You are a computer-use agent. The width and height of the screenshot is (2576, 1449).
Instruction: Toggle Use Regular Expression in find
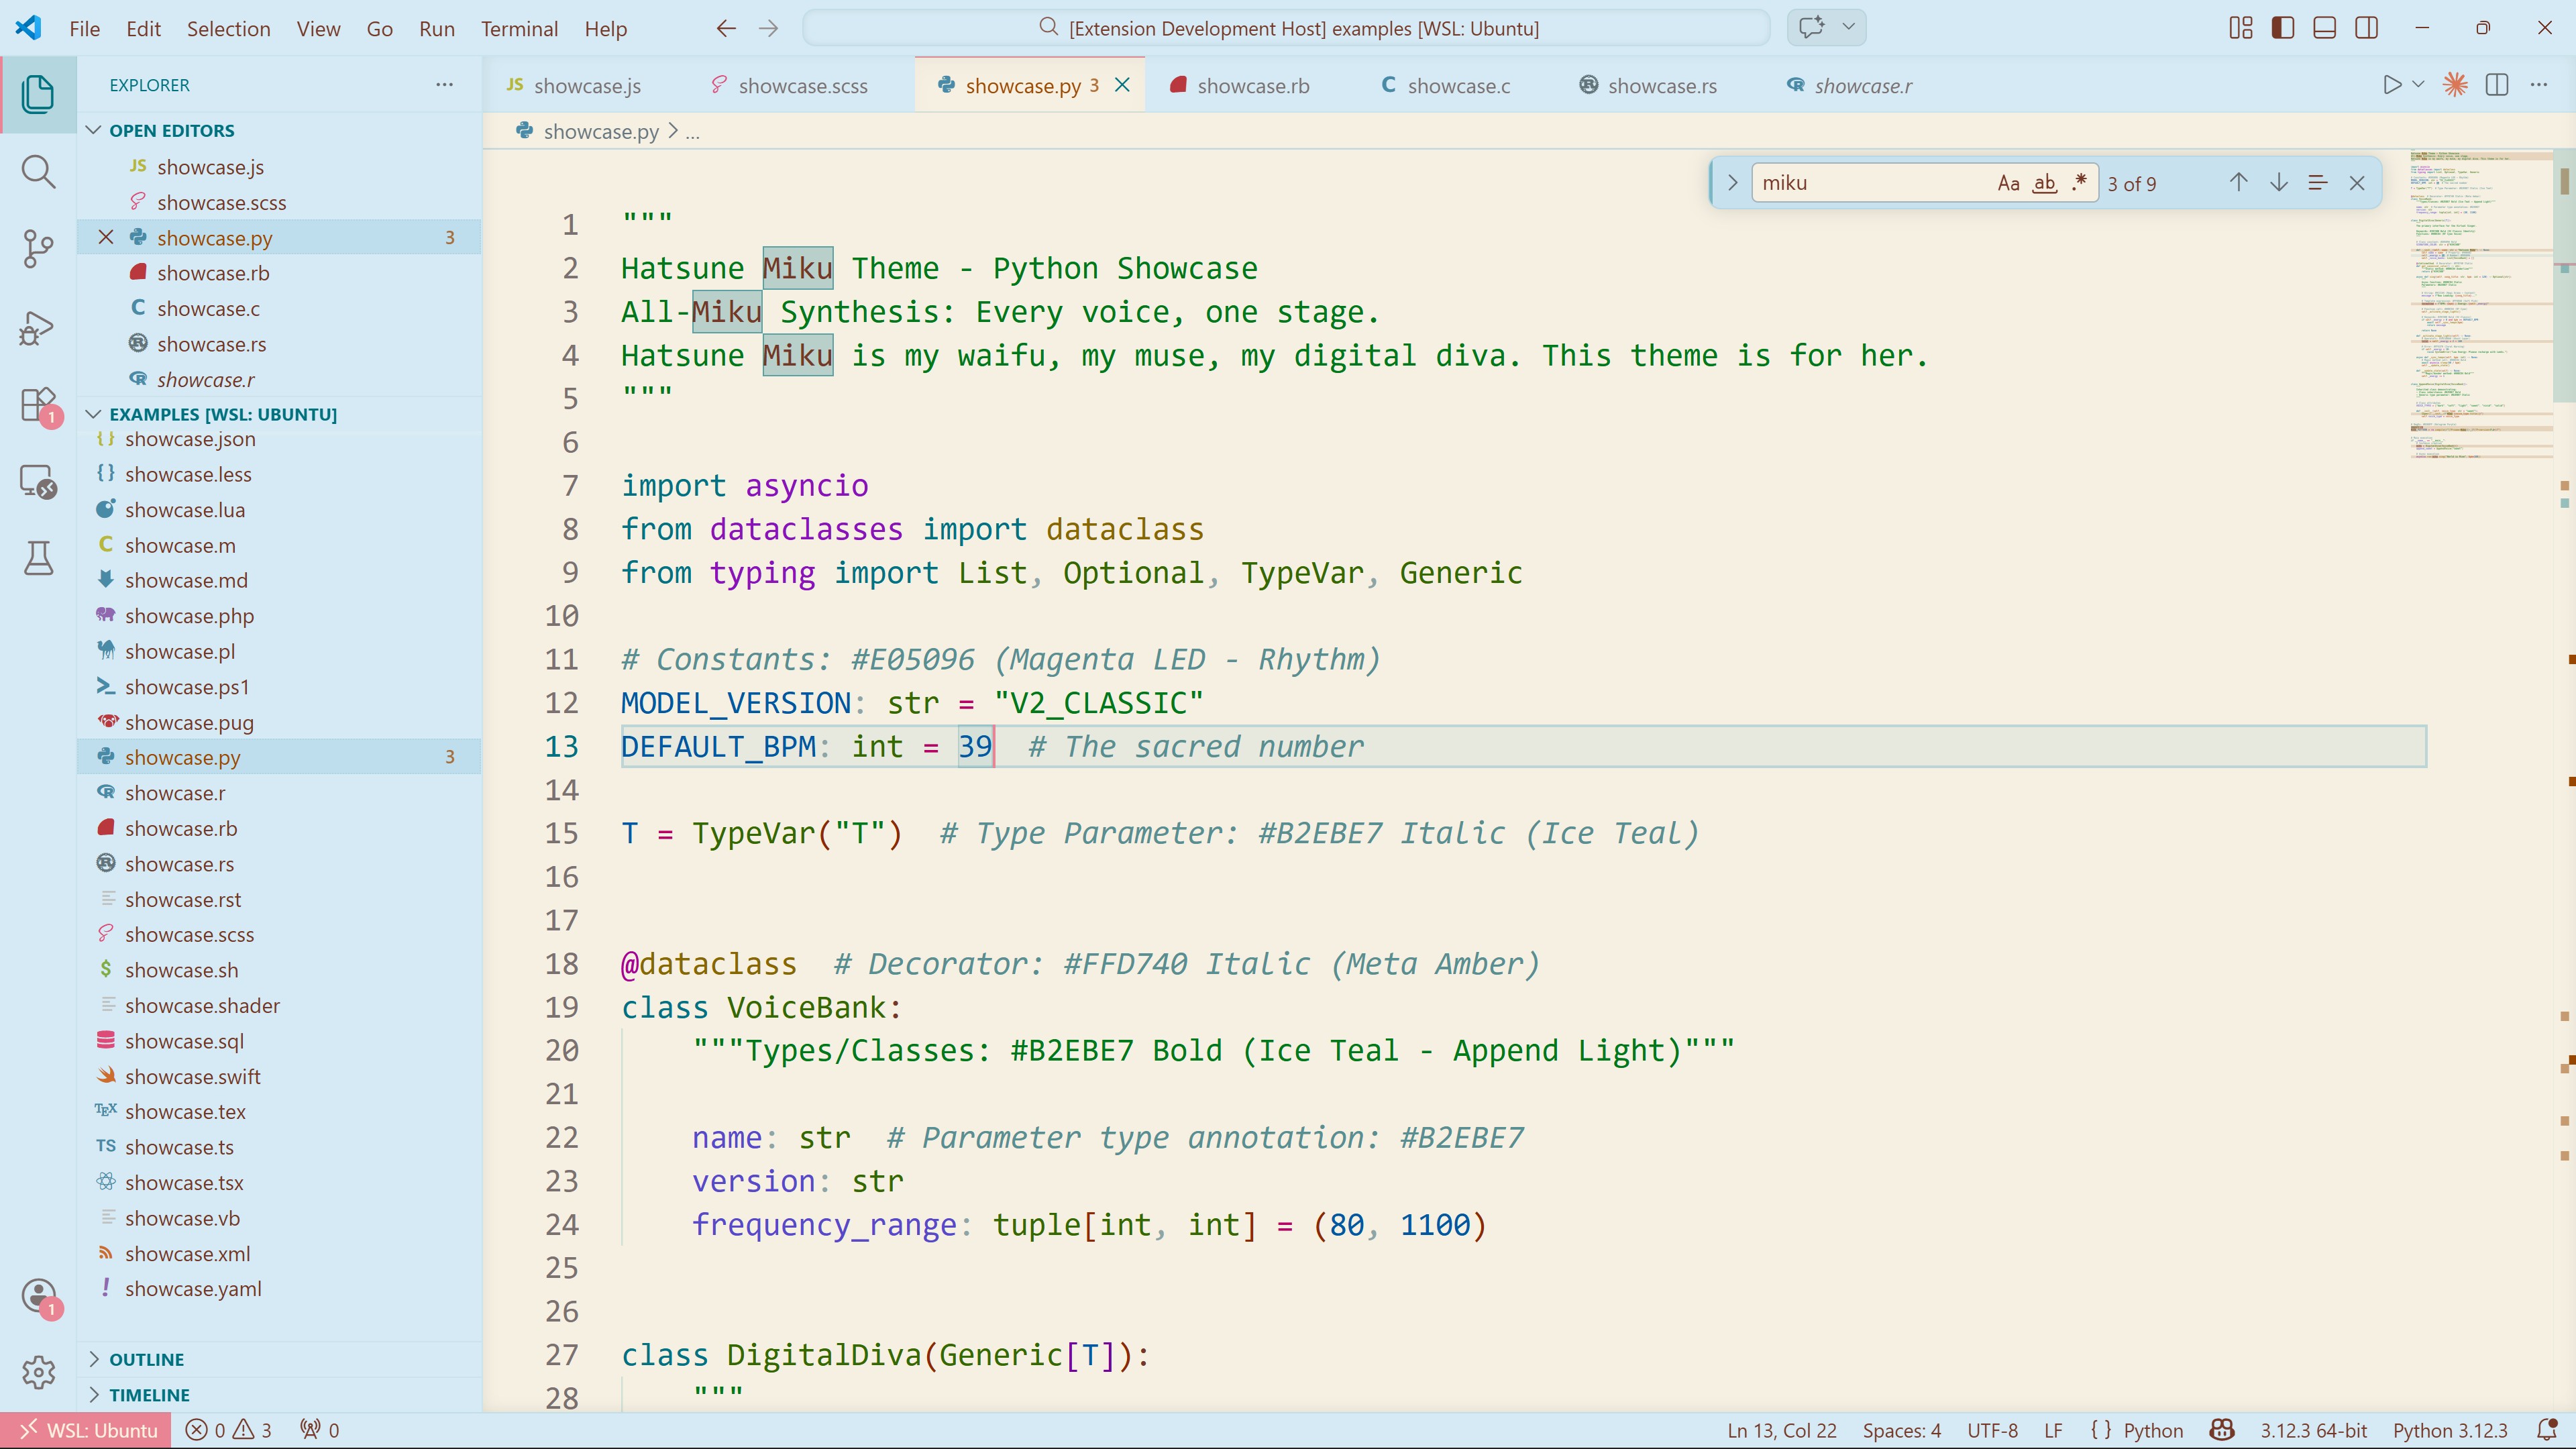pos(2080,183)
